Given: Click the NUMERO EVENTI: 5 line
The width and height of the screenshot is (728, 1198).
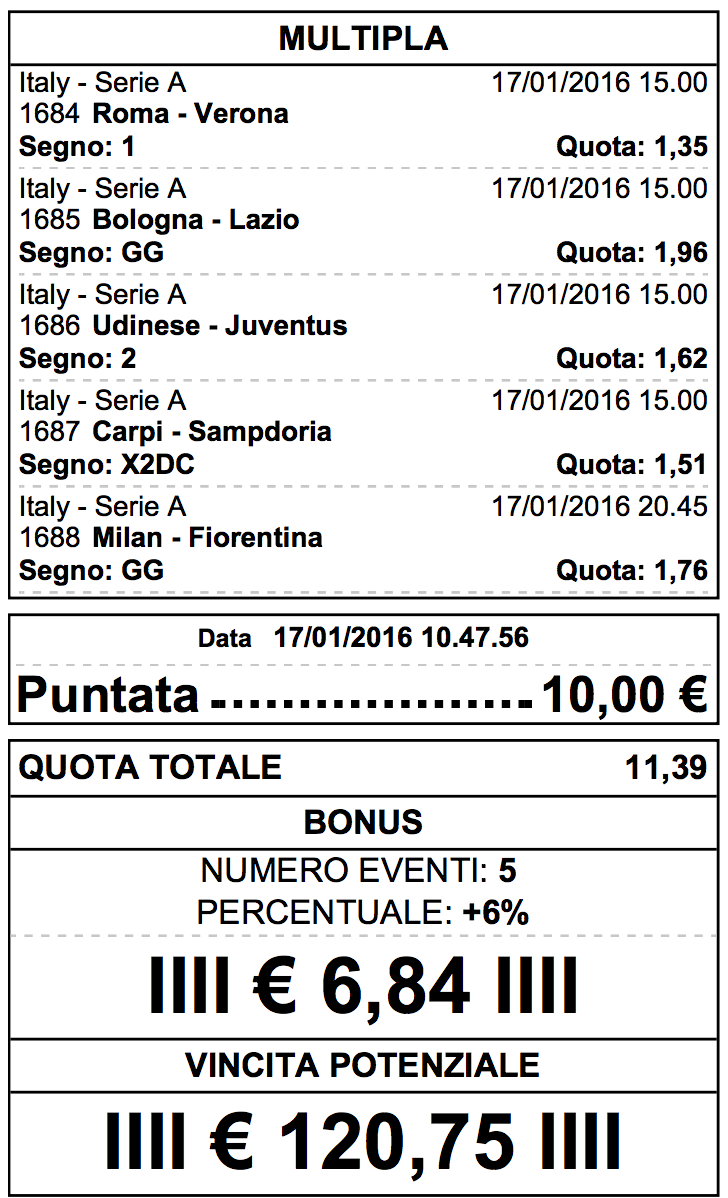Looking at the screenshot, I should 358,871.
